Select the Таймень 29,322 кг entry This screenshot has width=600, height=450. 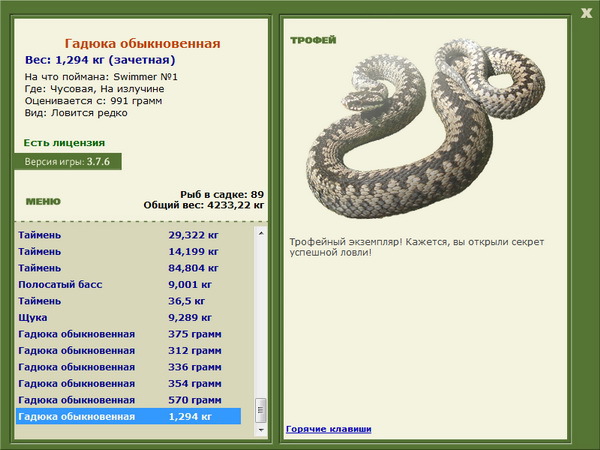coord(129,235)
